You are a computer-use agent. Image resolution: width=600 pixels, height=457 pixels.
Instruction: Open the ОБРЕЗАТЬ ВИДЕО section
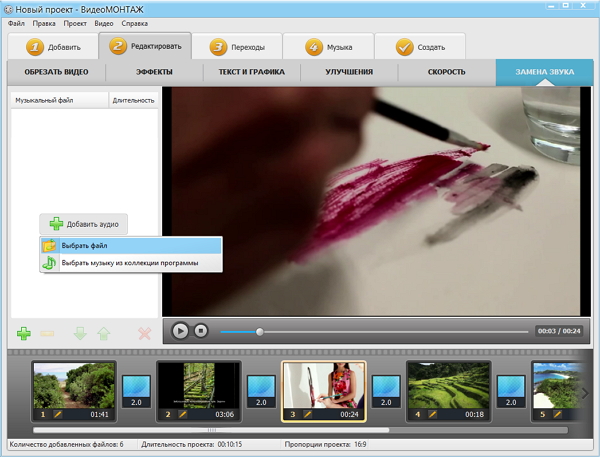(x=56, y=72)
